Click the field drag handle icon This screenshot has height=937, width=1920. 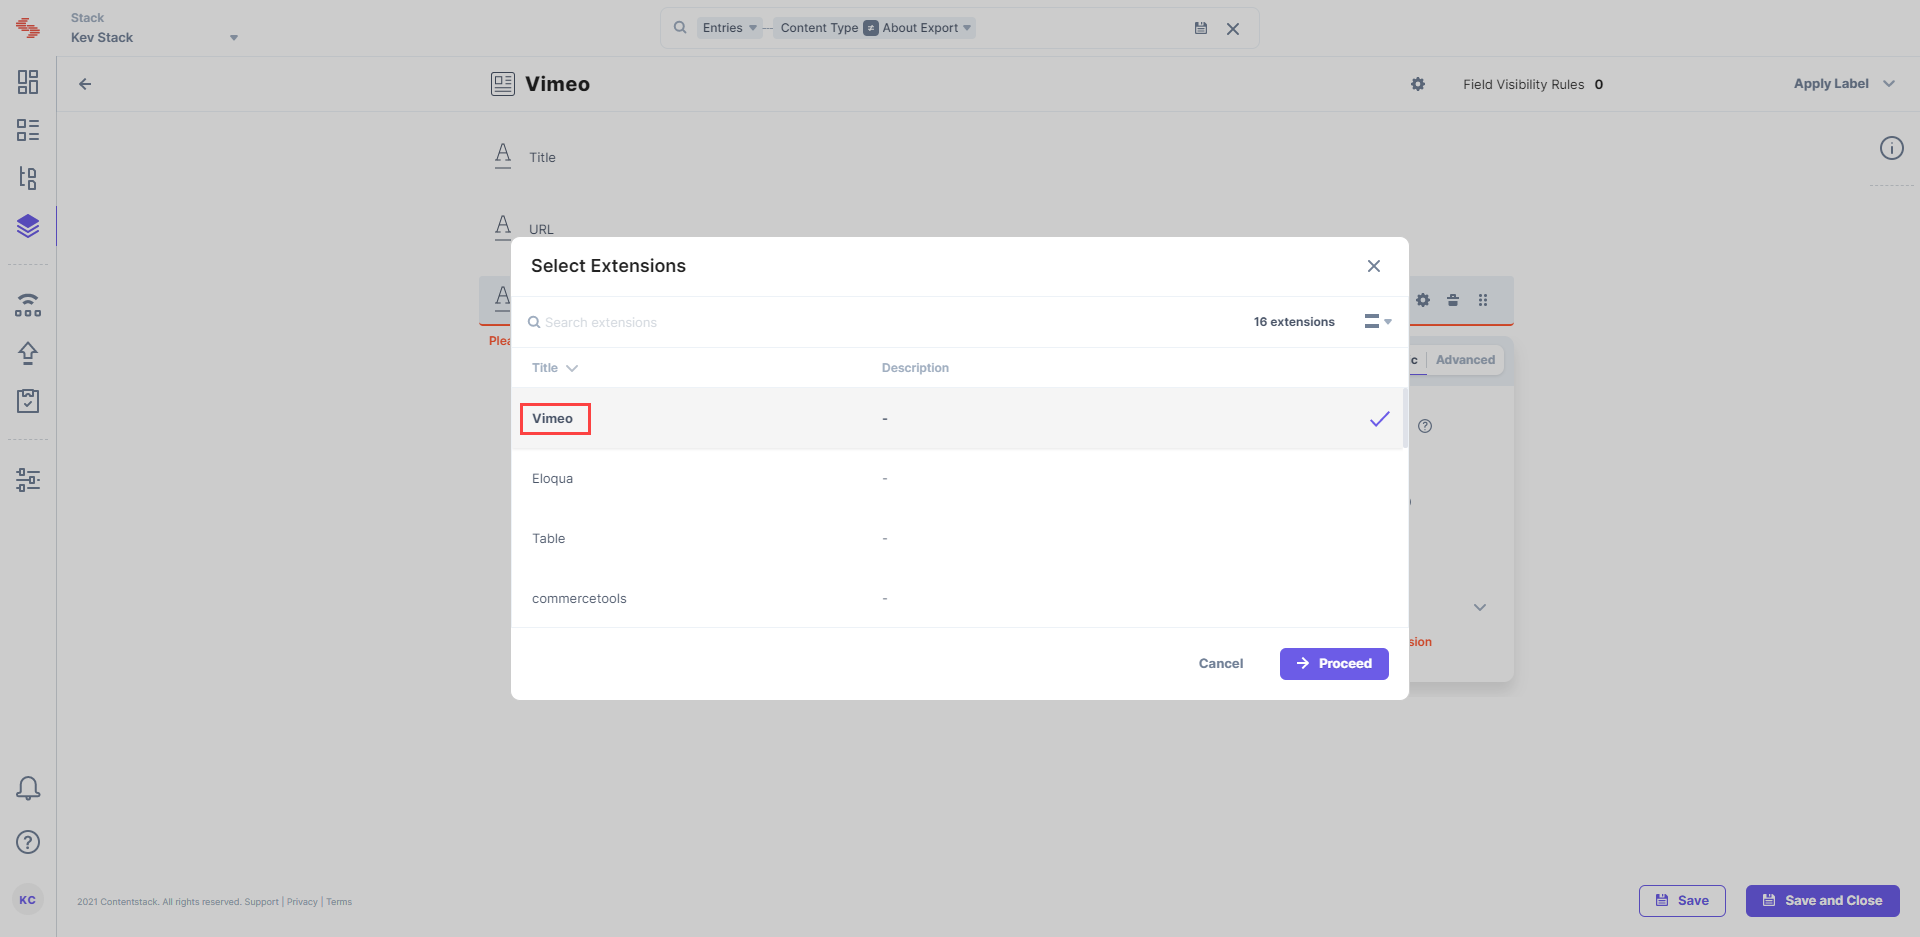1483,300
